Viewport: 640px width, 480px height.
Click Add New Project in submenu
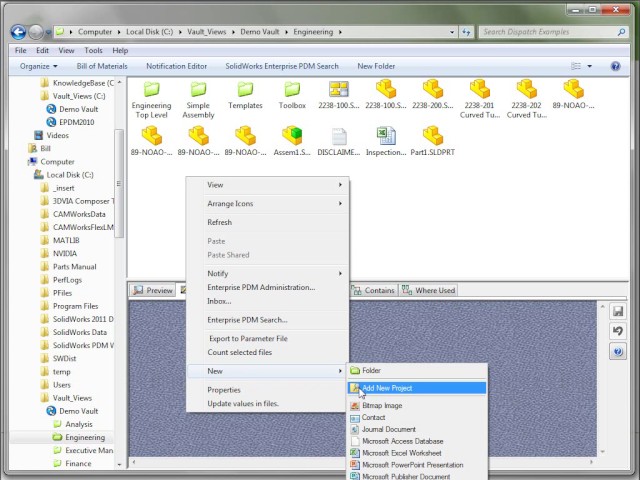(417, 388)
